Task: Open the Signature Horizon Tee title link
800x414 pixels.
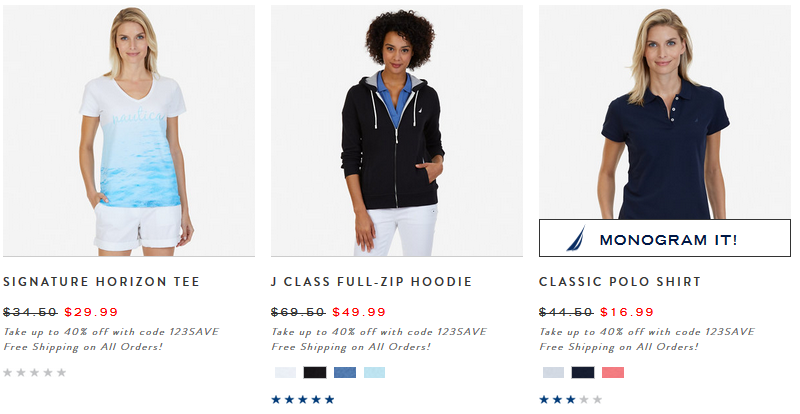Action: click(x=101, y=282)
